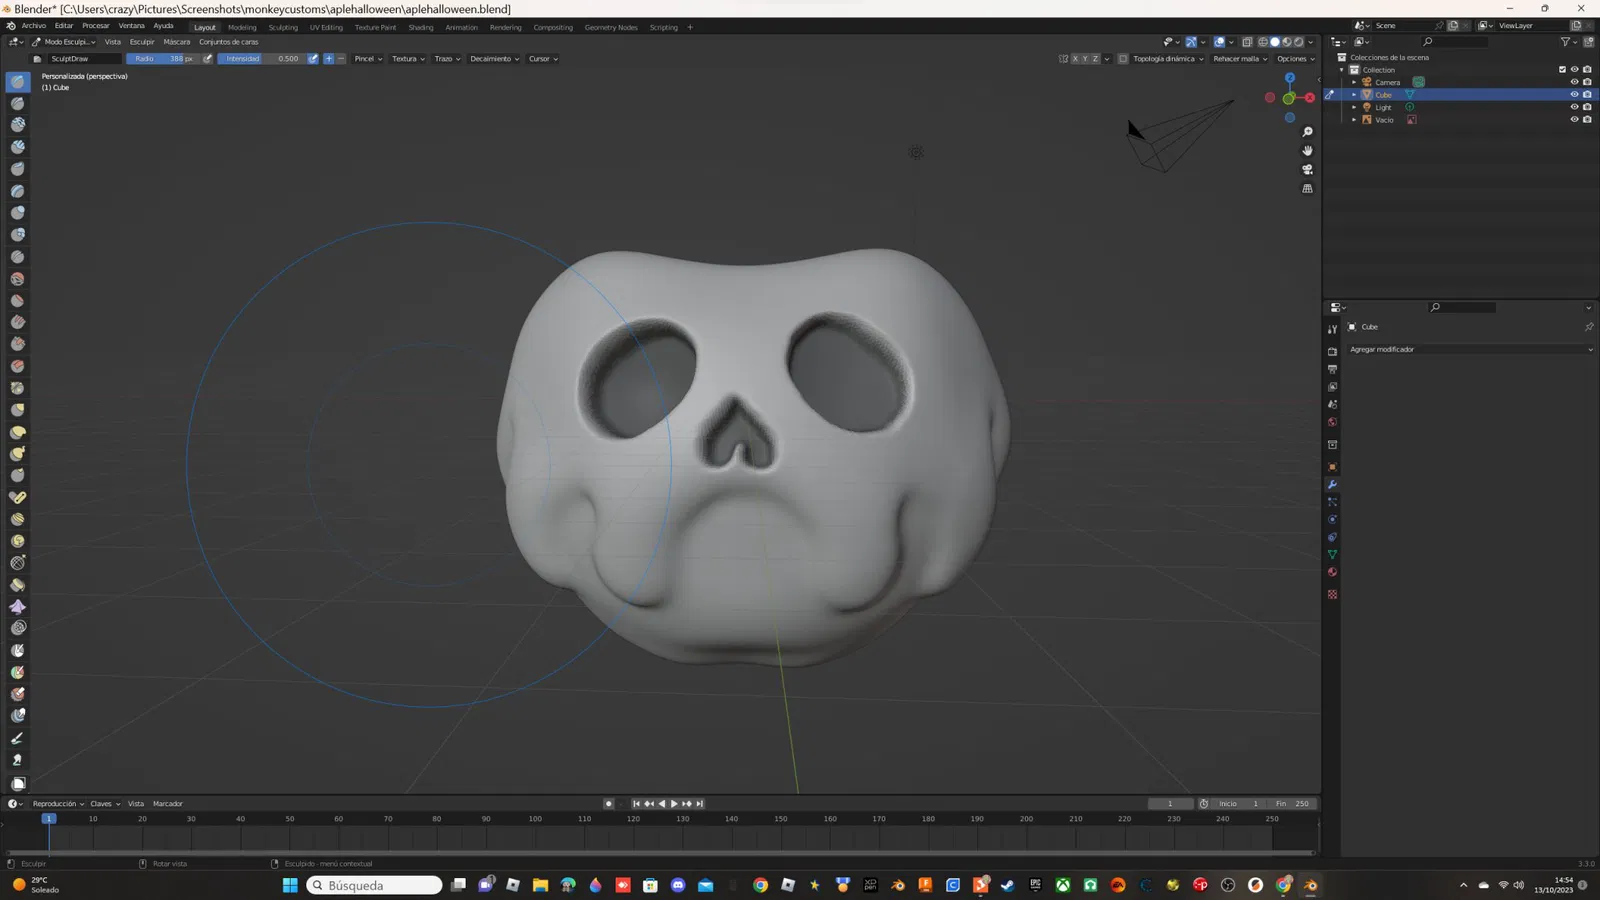Click the Windows taskbar Búsqueda search box

pos(374,885)
